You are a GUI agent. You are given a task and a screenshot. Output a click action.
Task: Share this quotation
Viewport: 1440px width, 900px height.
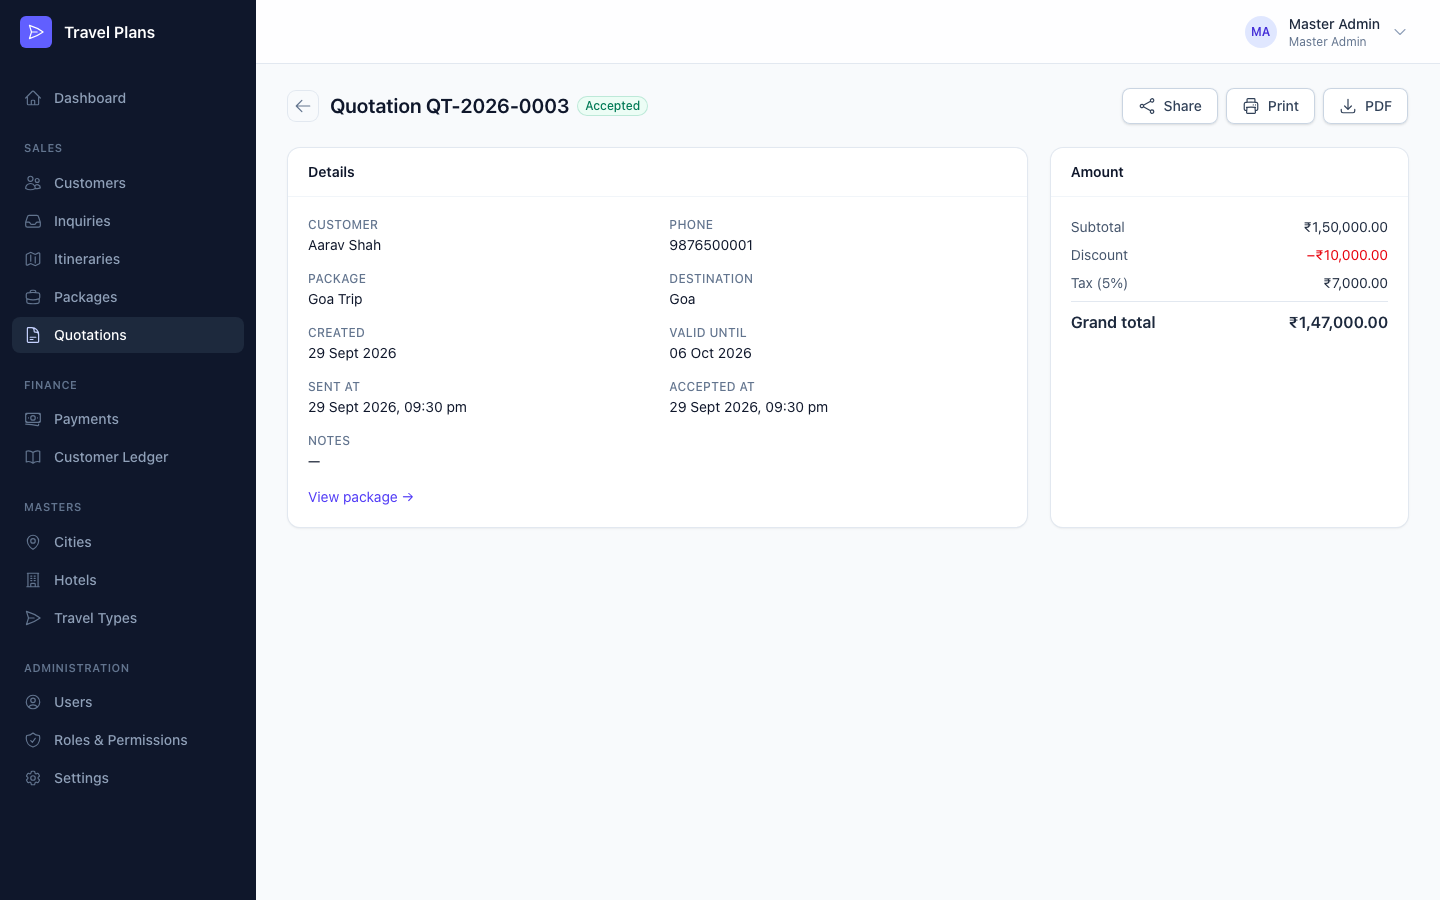coord(1170,106)
